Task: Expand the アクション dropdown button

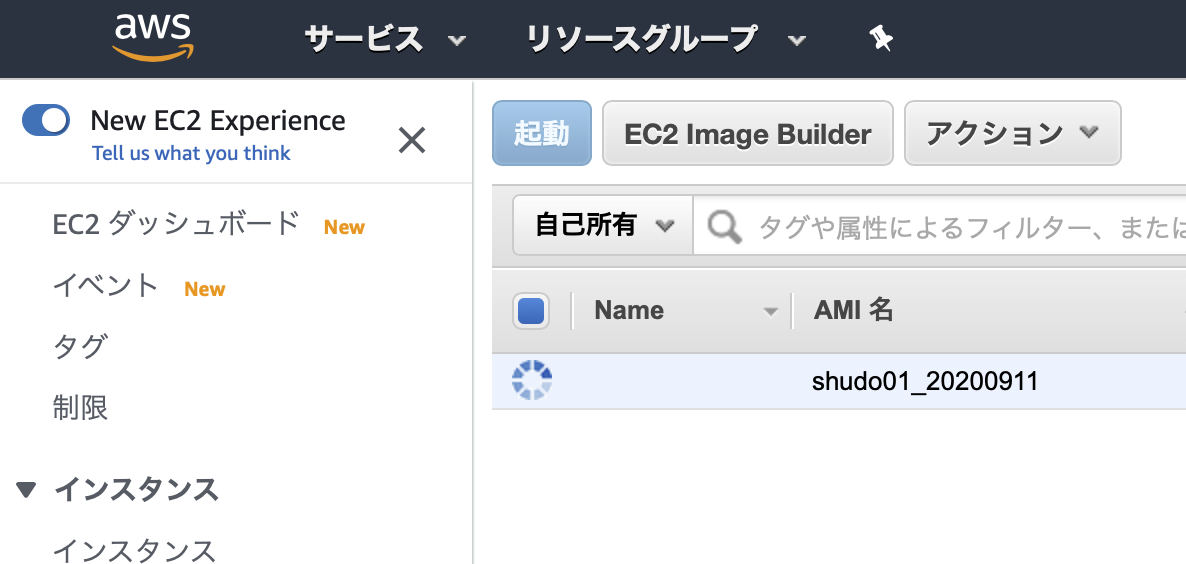Action: click(1012, 133)
